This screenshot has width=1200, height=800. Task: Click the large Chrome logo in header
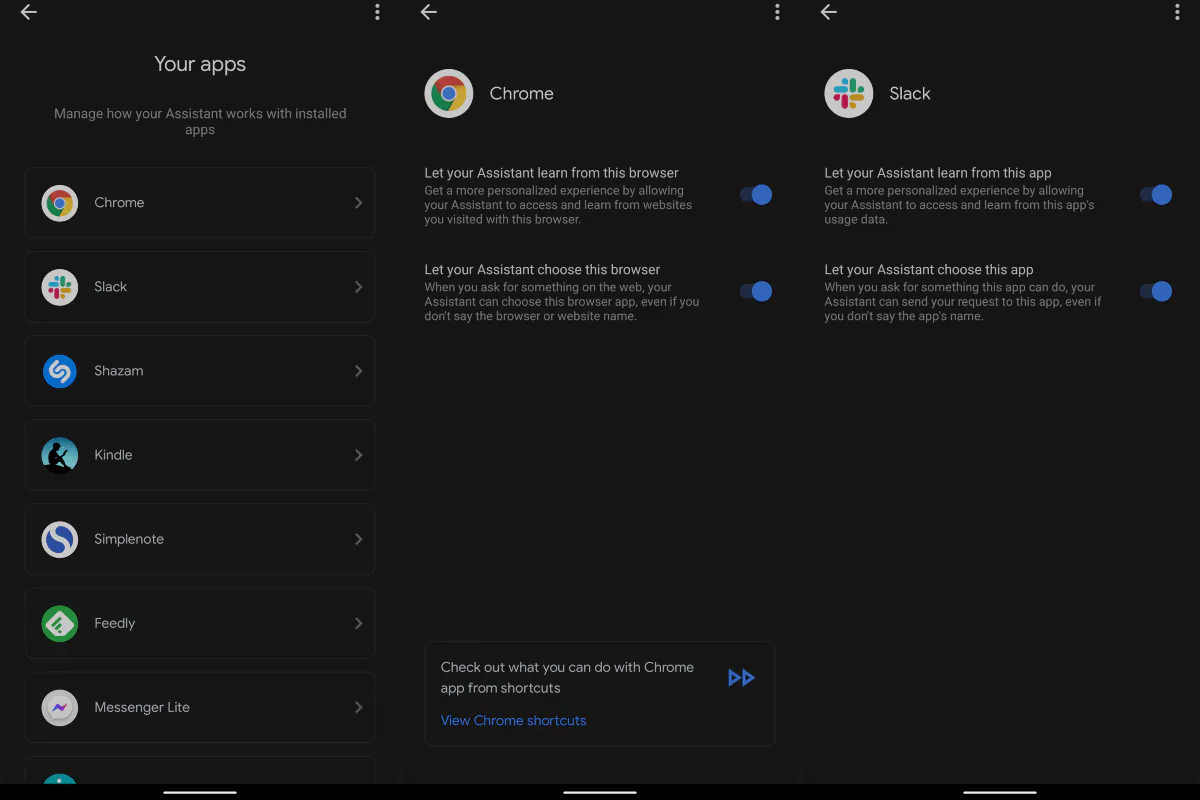(449, 94)
